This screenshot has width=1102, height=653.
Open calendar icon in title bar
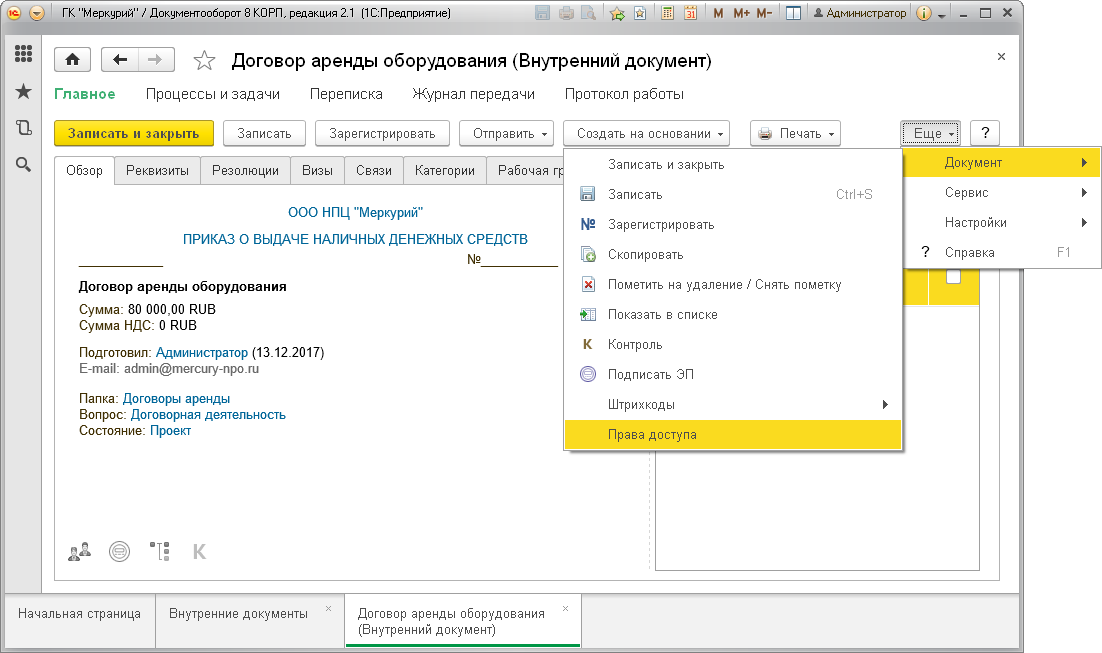(690, 13)
